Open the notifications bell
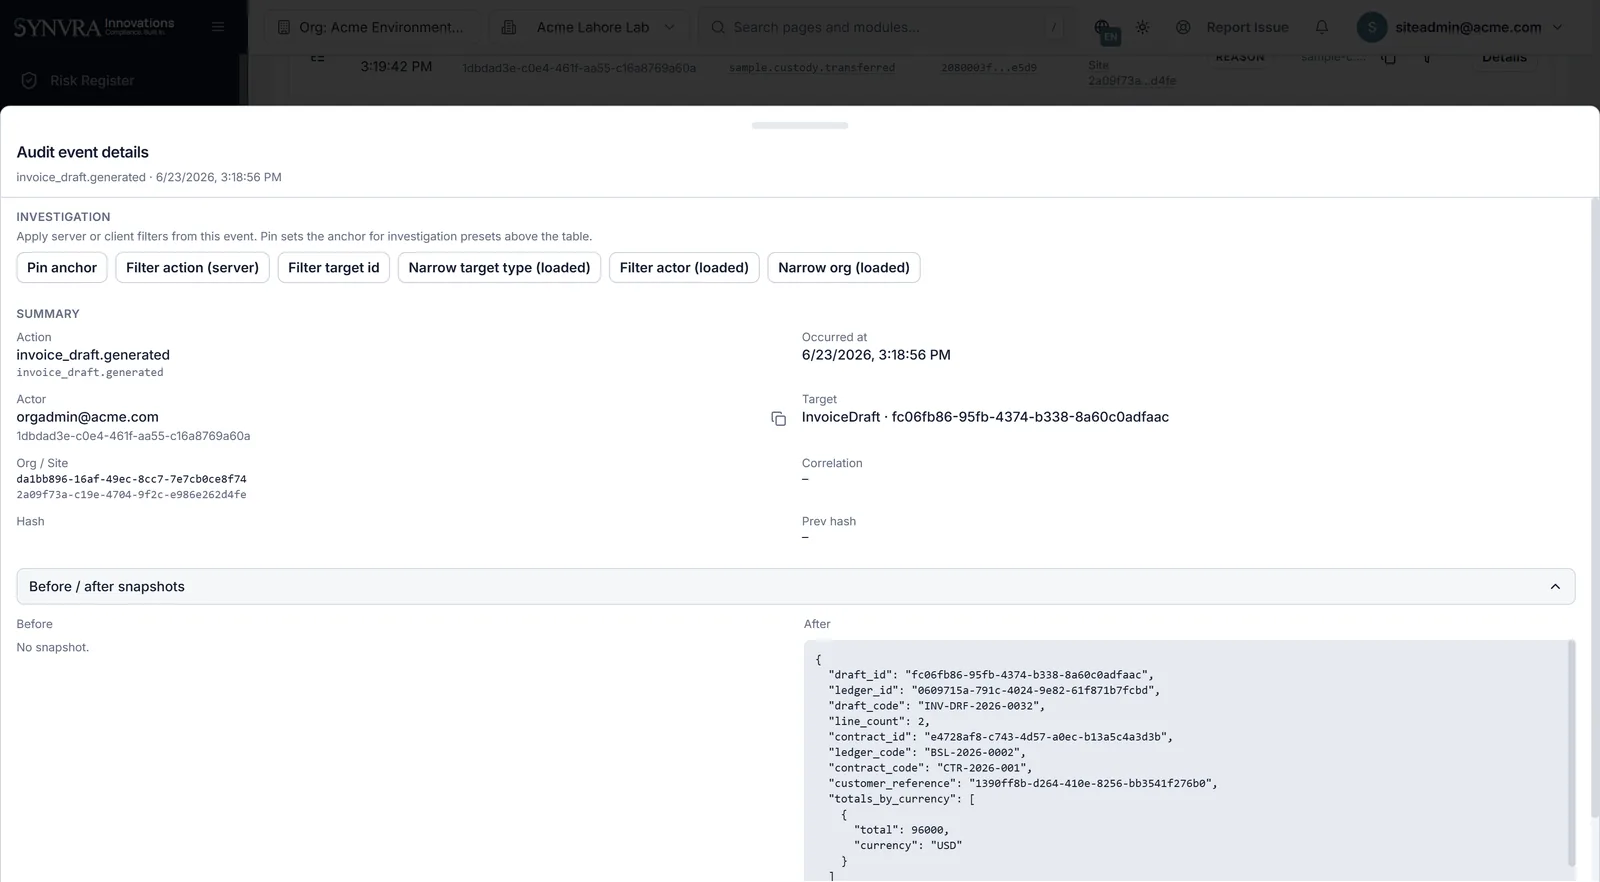The width and height of the screenshot is (1600, 882). [x=1322, y=27]
